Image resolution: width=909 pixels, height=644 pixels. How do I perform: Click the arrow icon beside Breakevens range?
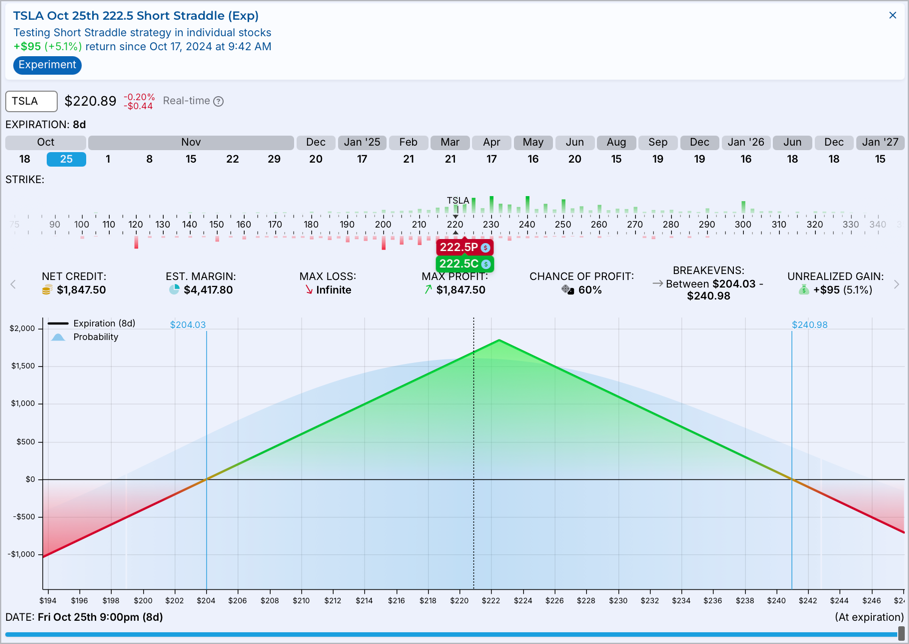point(657,283)
